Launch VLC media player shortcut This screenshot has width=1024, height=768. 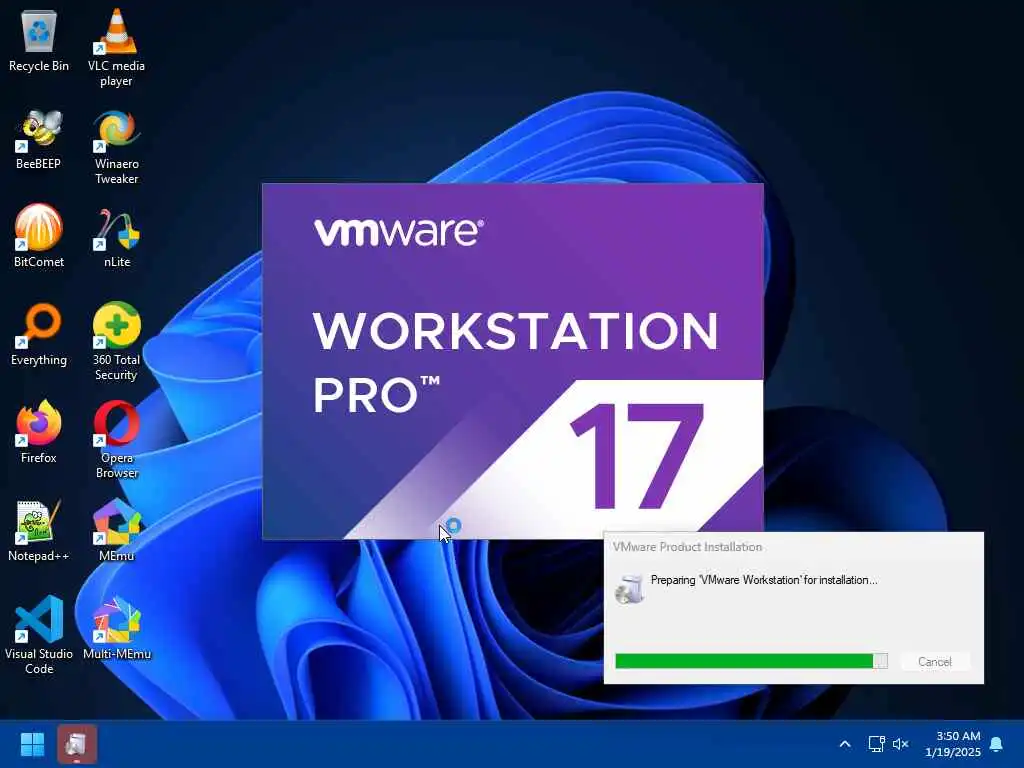[x=116, y=47]
